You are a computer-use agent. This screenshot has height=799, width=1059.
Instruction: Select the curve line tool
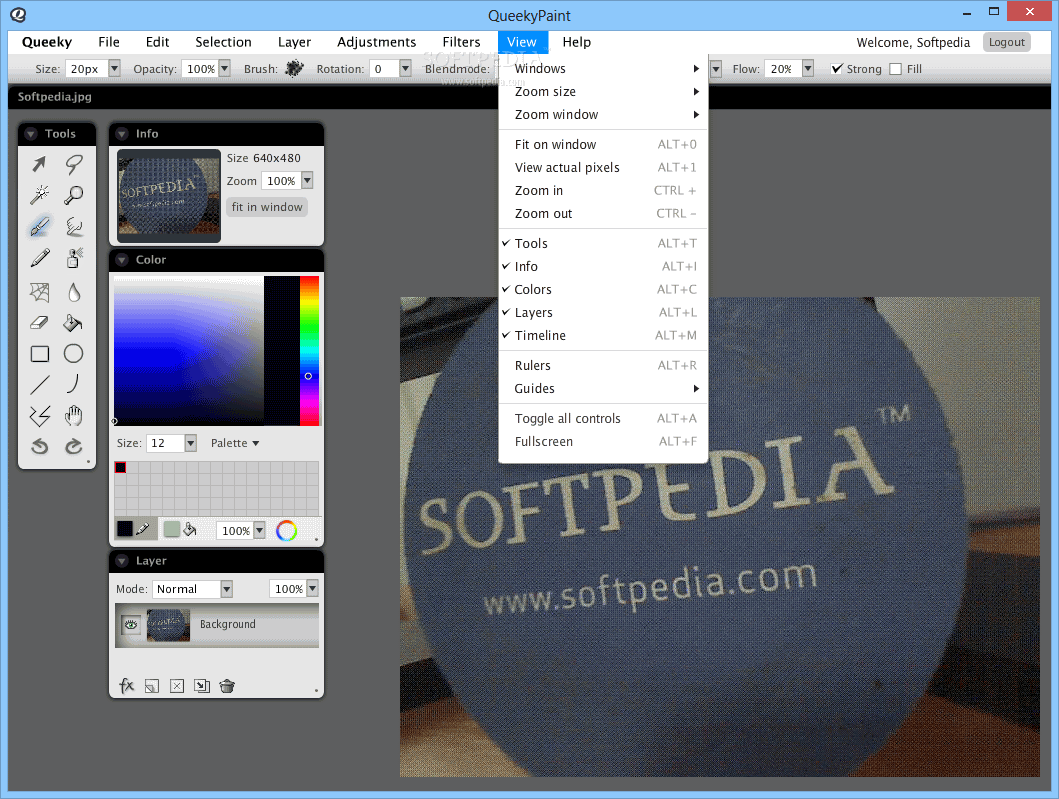(74, 384)
